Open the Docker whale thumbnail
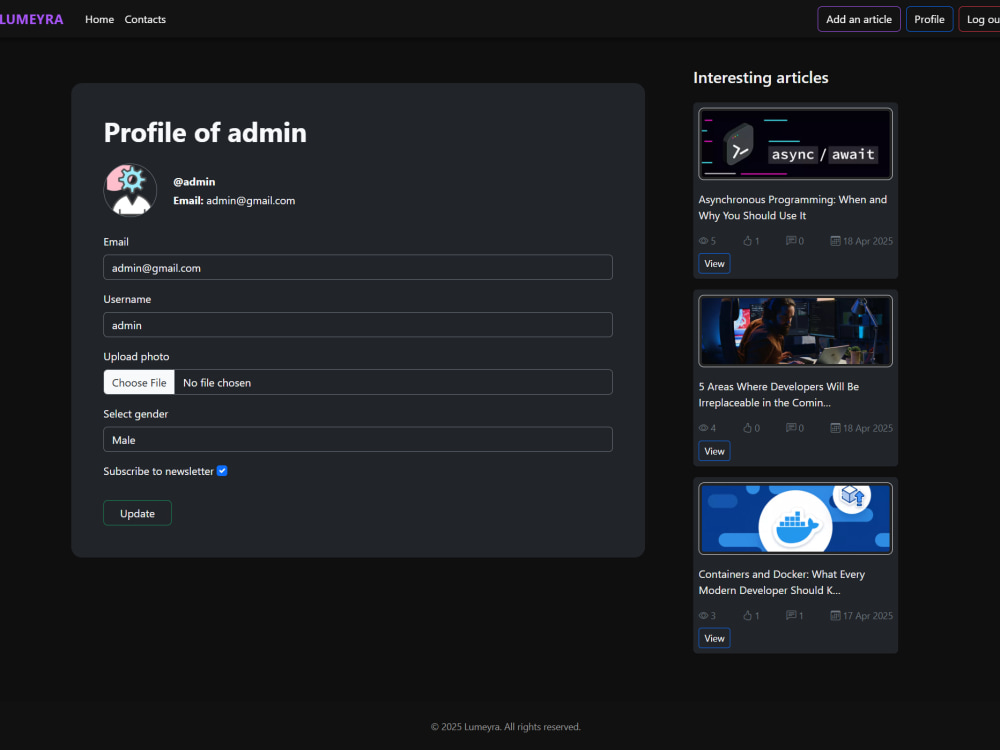Viewport: 1000px width, 750px height. point(795,518)
